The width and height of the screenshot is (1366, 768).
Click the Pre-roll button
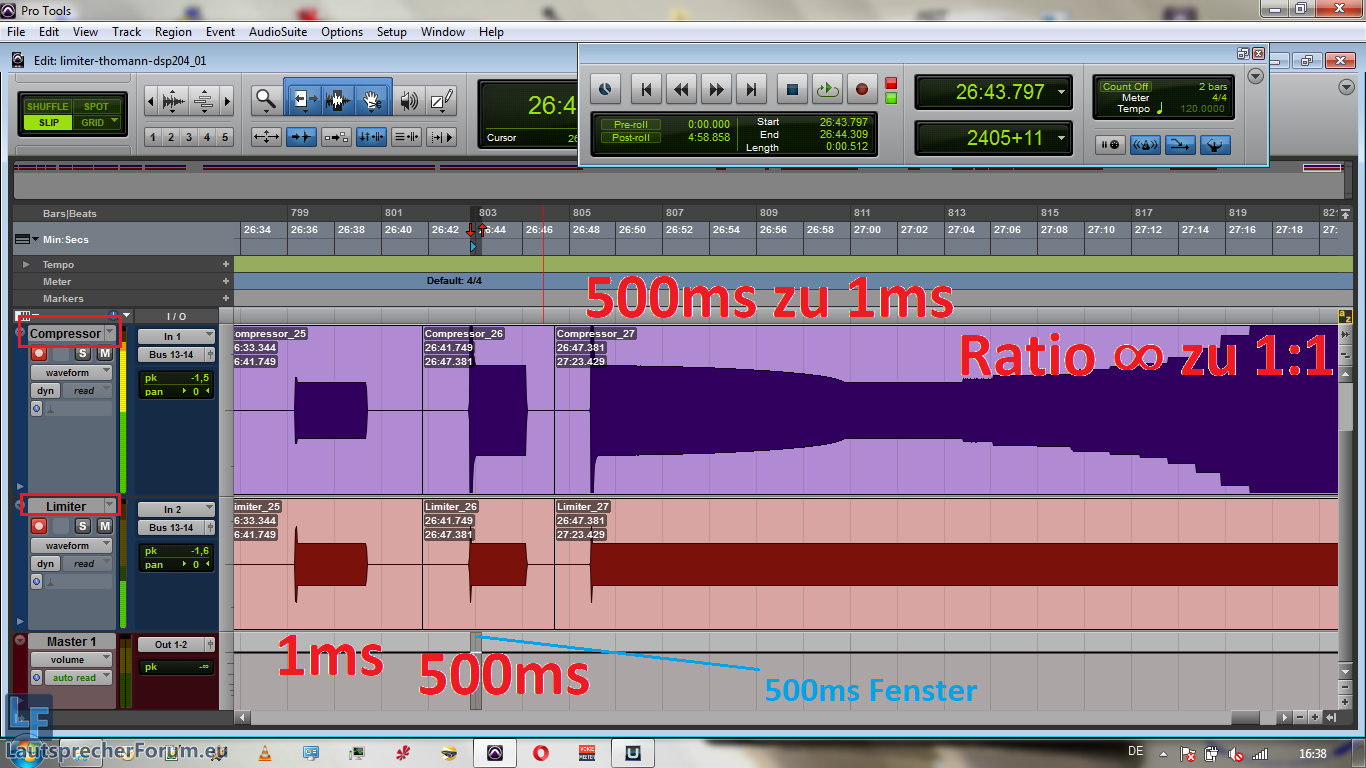click(x=630, y=125)
